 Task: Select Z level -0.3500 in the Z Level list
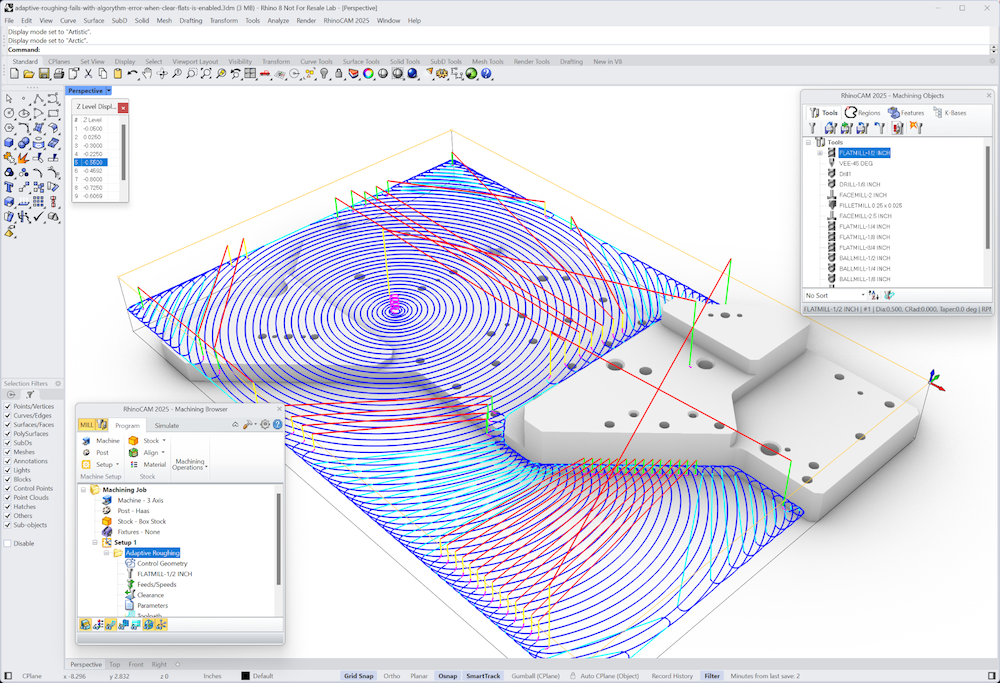pyautogui.click(x=95, y=161)
